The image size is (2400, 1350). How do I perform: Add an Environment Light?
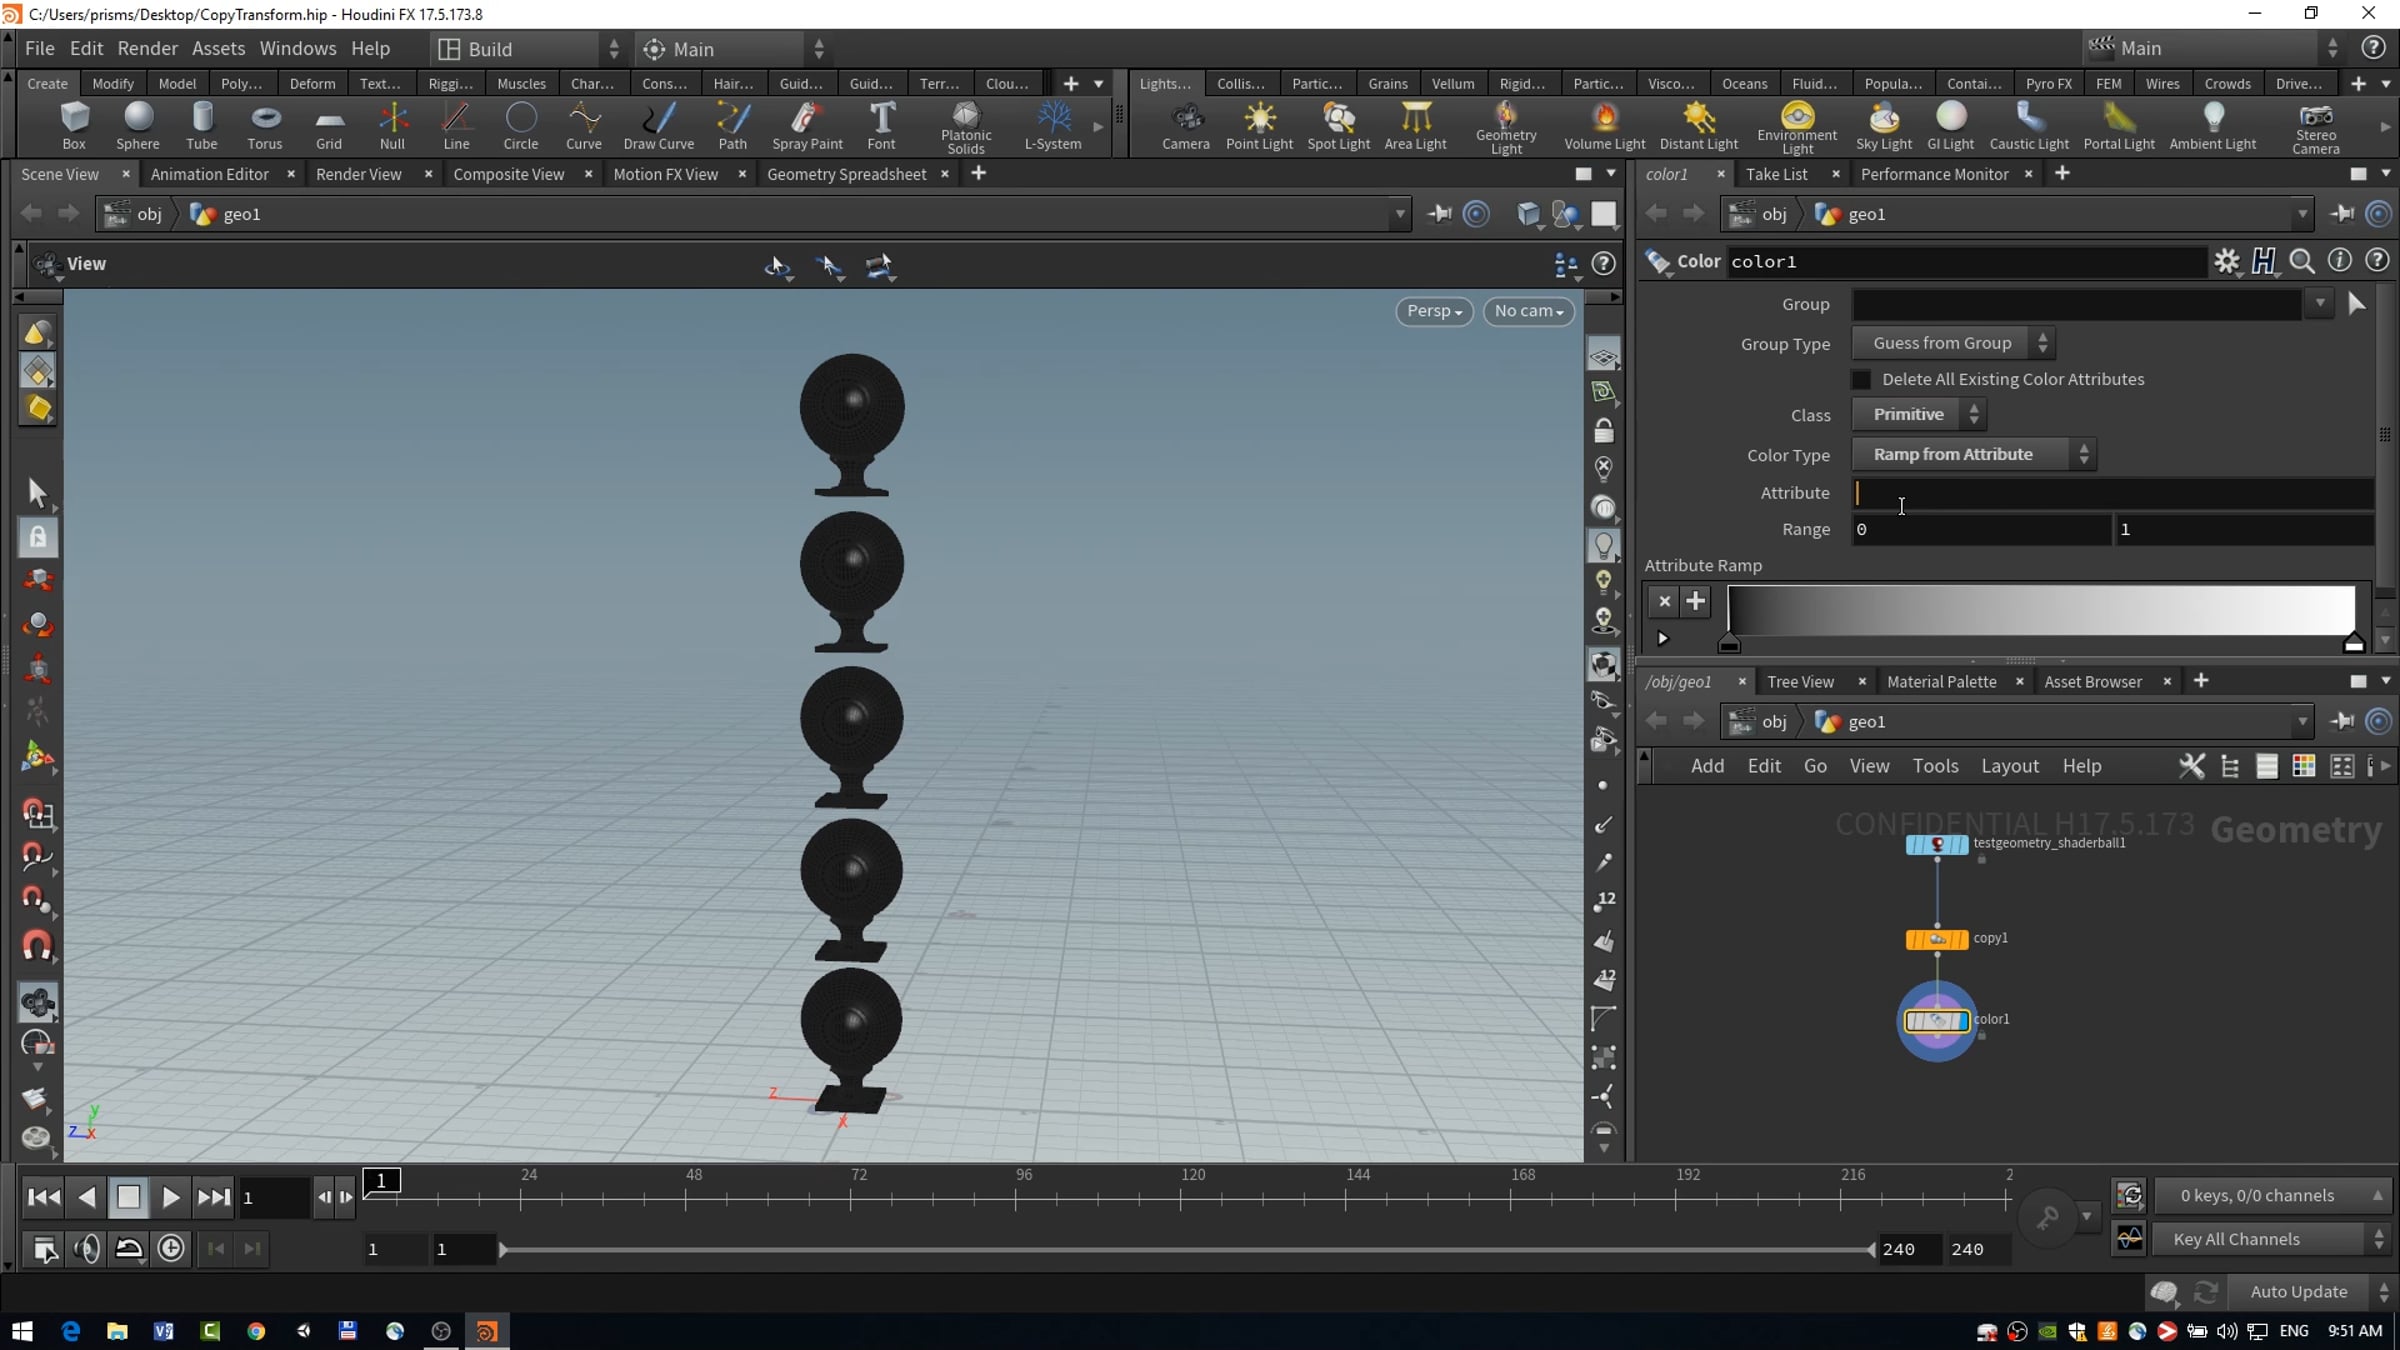(1797, 128)
